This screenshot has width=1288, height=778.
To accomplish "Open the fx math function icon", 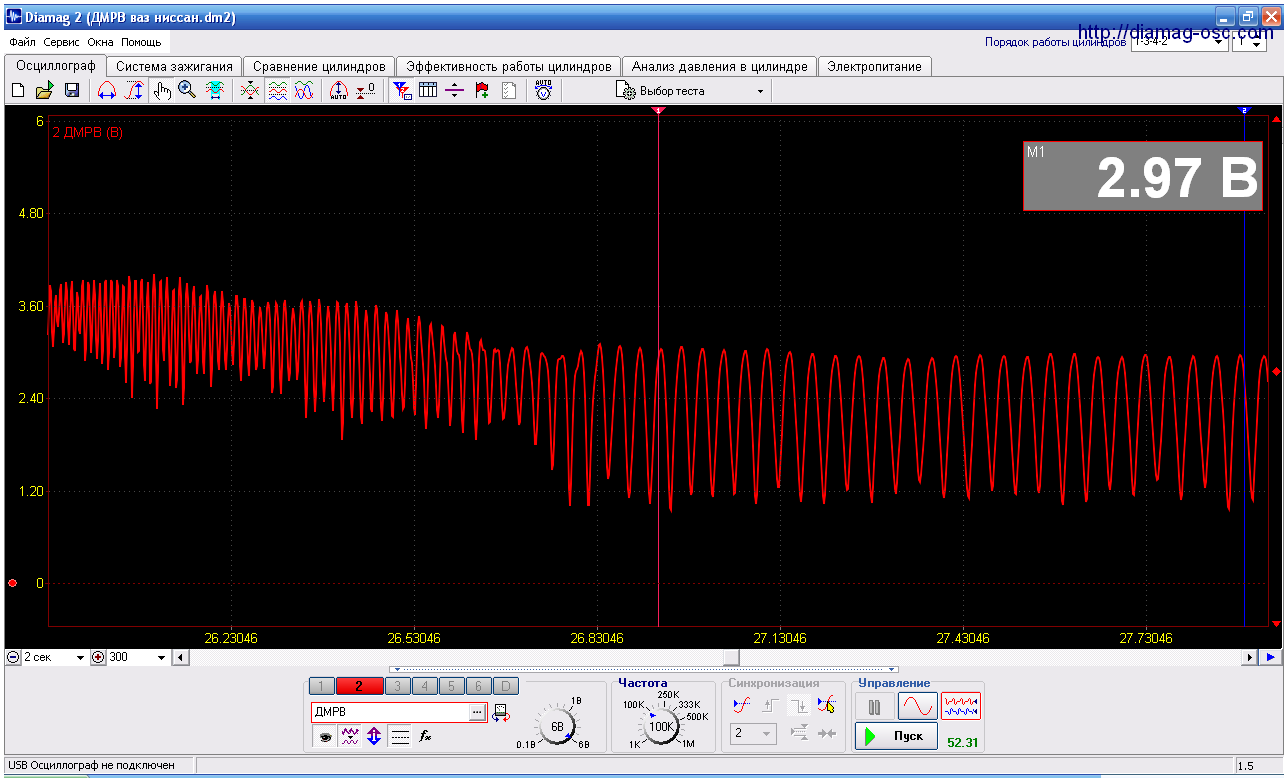I will click(x=425, y=736).
